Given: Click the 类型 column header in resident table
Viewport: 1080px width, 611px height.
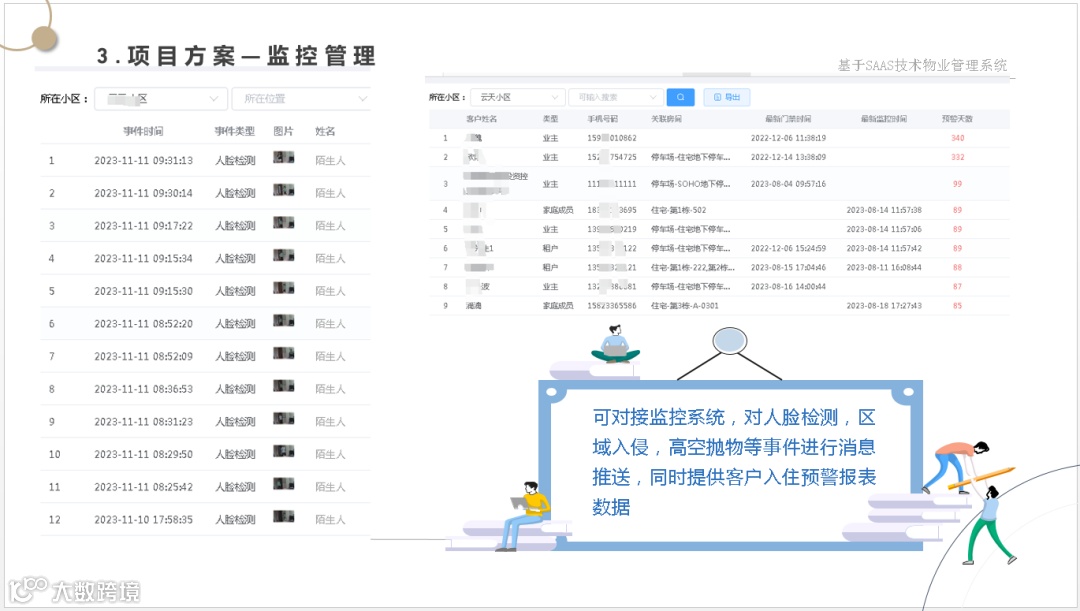Looking at the screenshot, I should [550, 118].
